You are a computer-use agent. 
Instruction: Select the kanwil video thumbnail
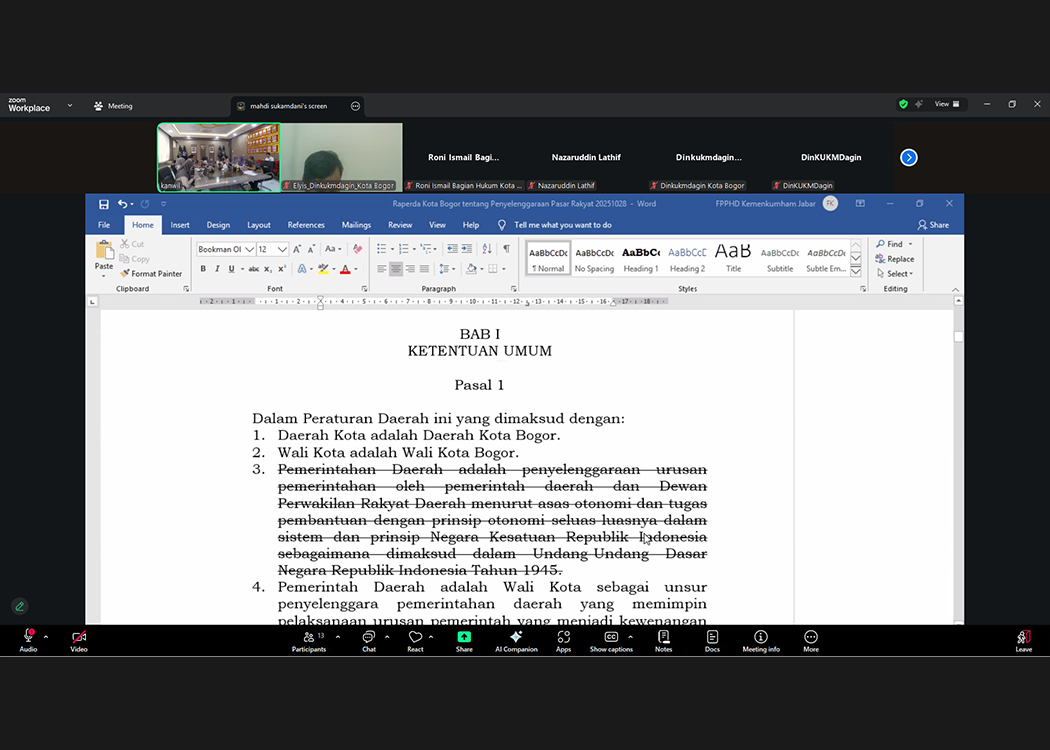218,157
